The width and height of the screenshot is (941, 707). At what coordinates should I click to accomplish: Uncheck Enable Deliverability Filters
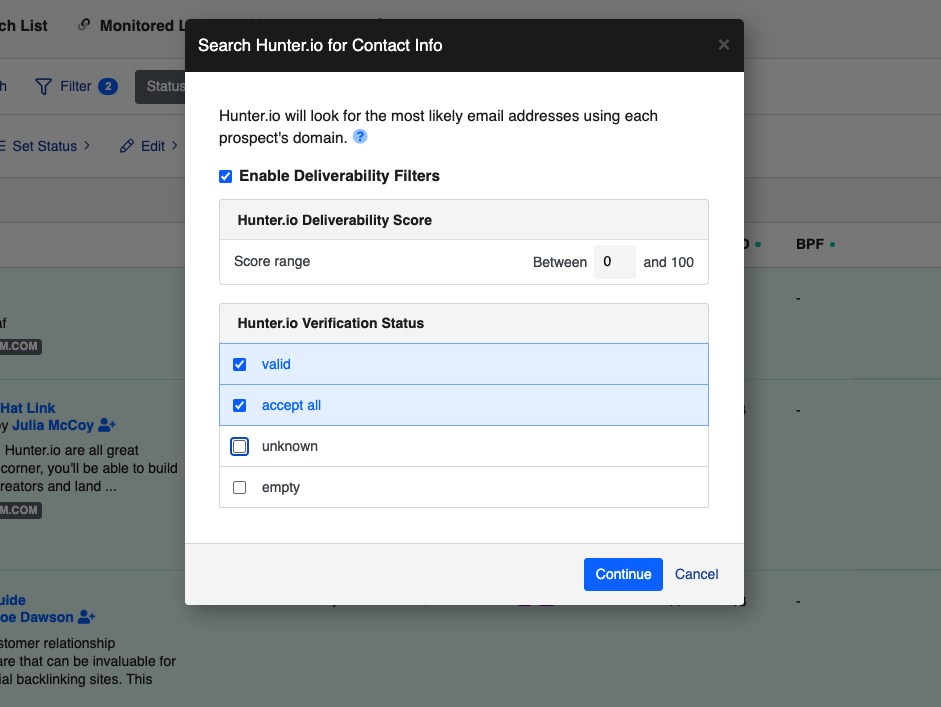225,176
